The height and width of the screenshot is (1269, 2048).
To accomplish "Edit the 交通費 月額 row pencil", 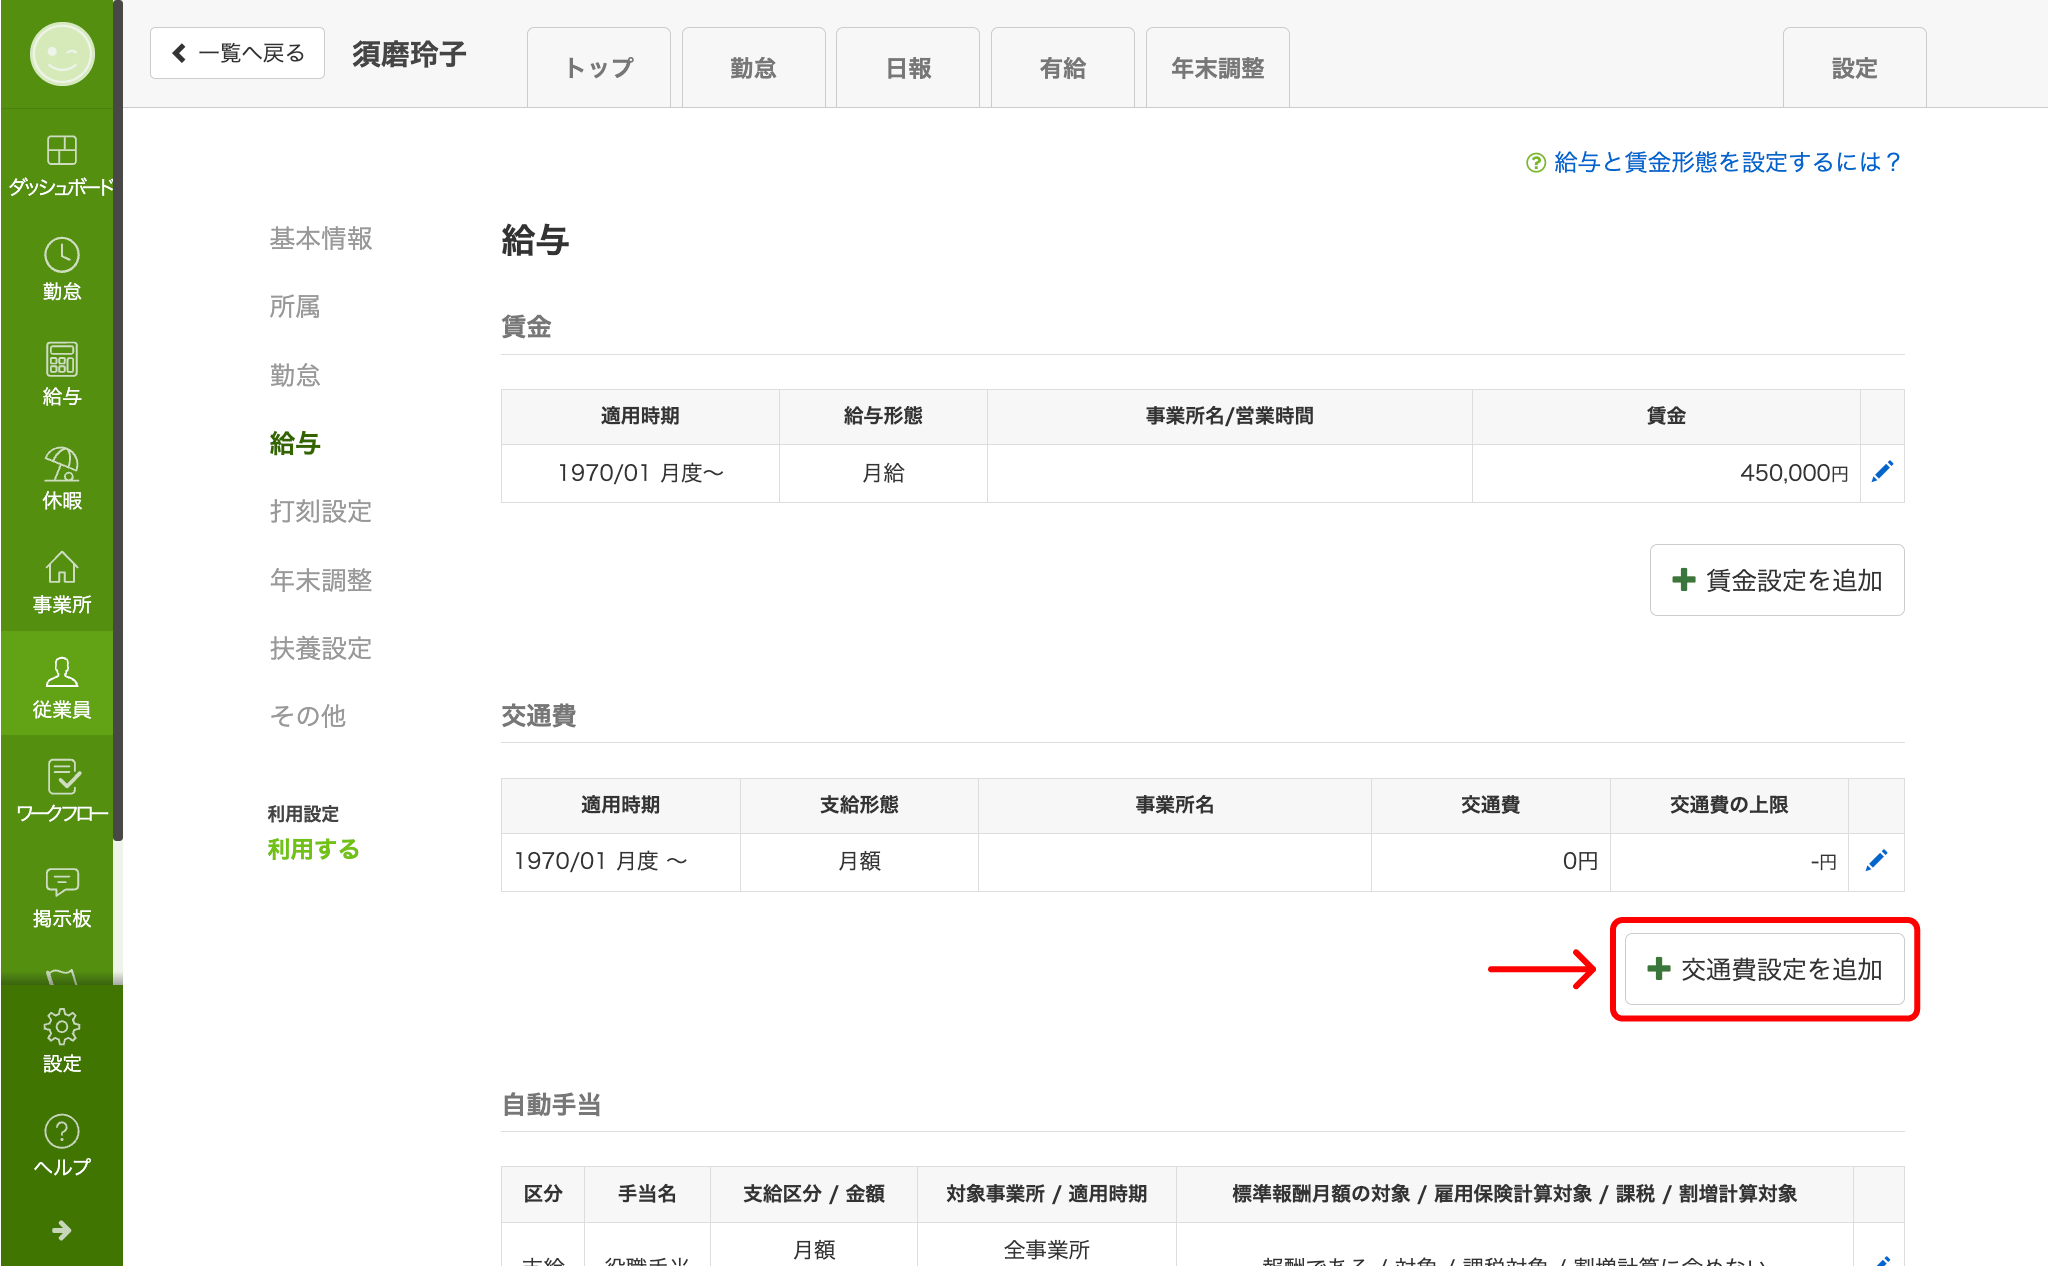I will [1876, 861].
